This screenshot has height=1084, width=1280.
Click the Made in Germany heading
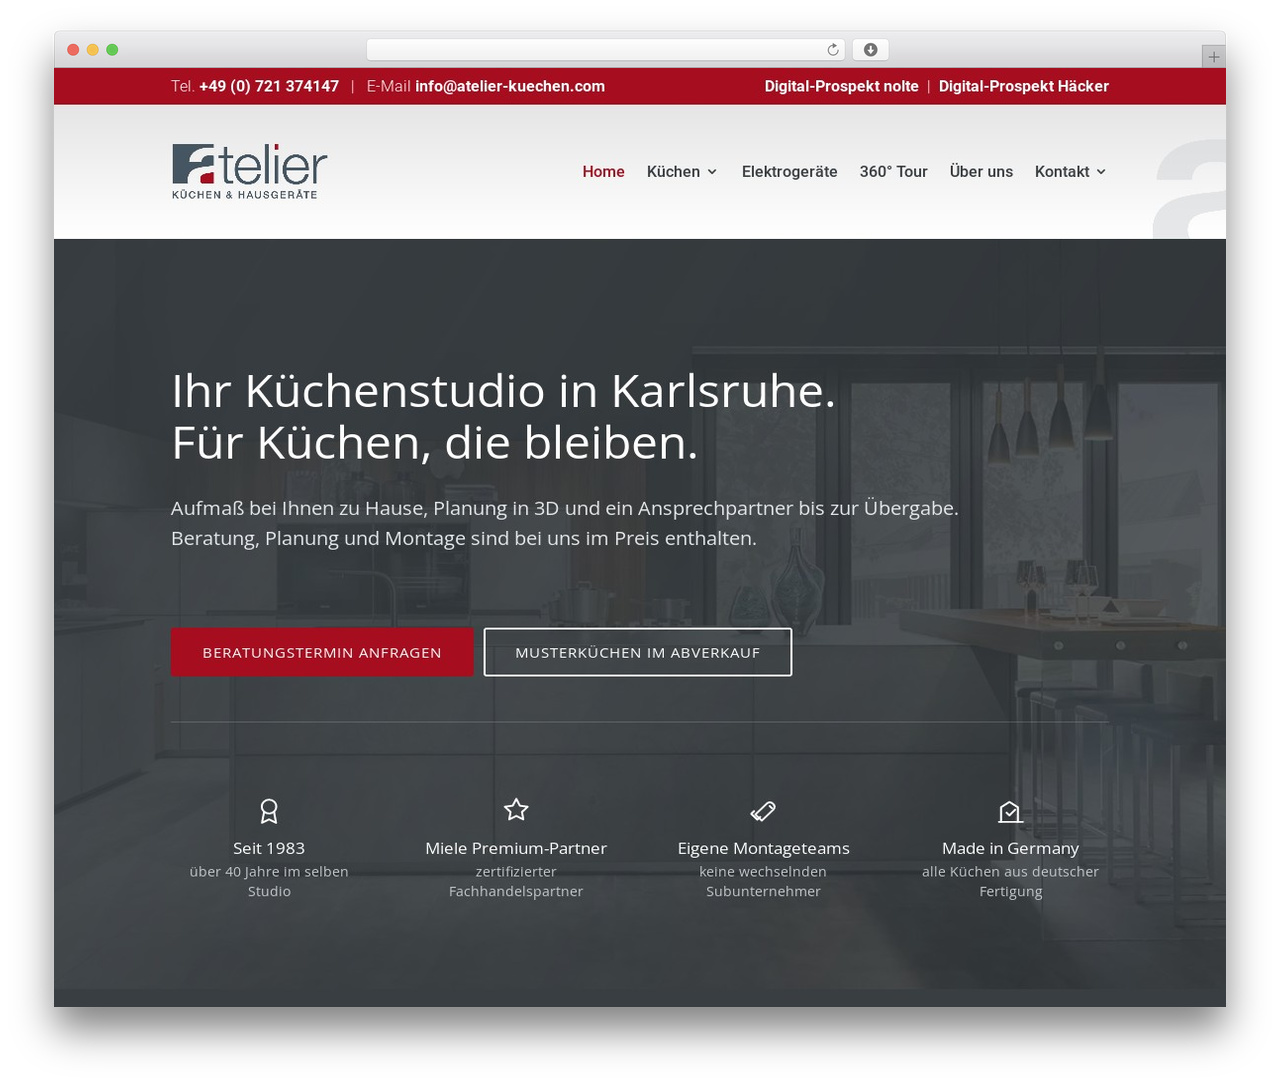point(1010,848)
